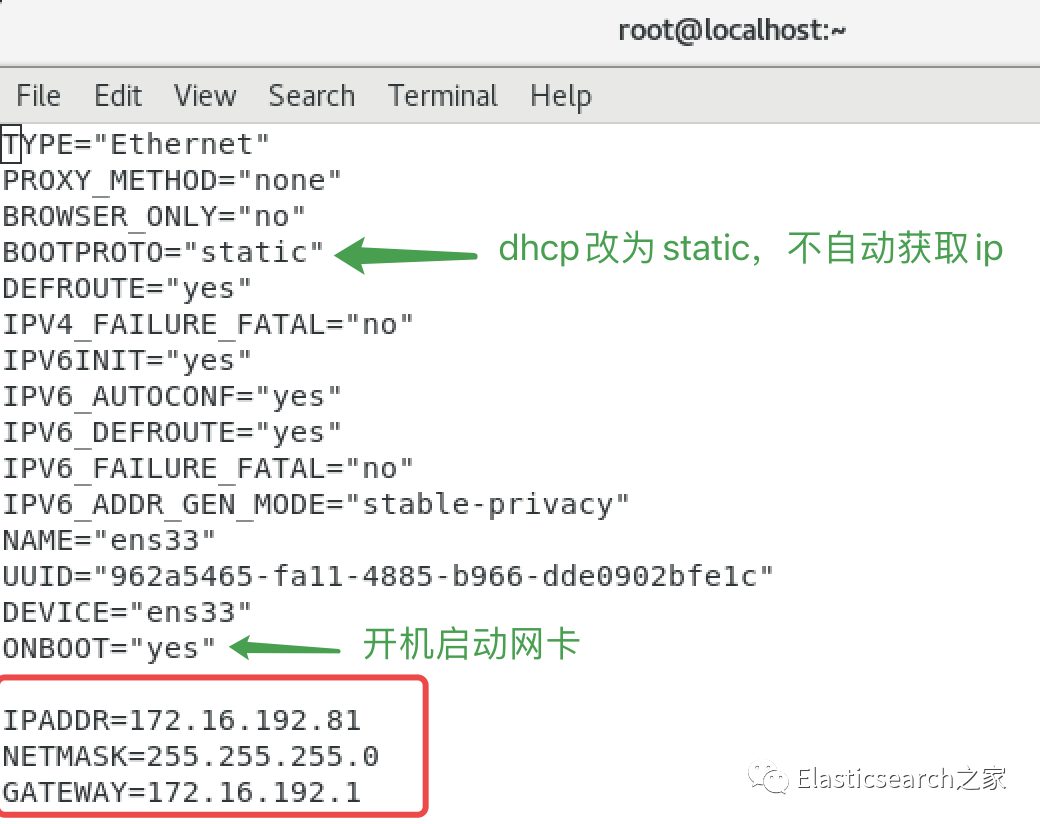1040x824 pixels.
Task: Click the ONBOOT="yes" line
Action: (109, 648)
